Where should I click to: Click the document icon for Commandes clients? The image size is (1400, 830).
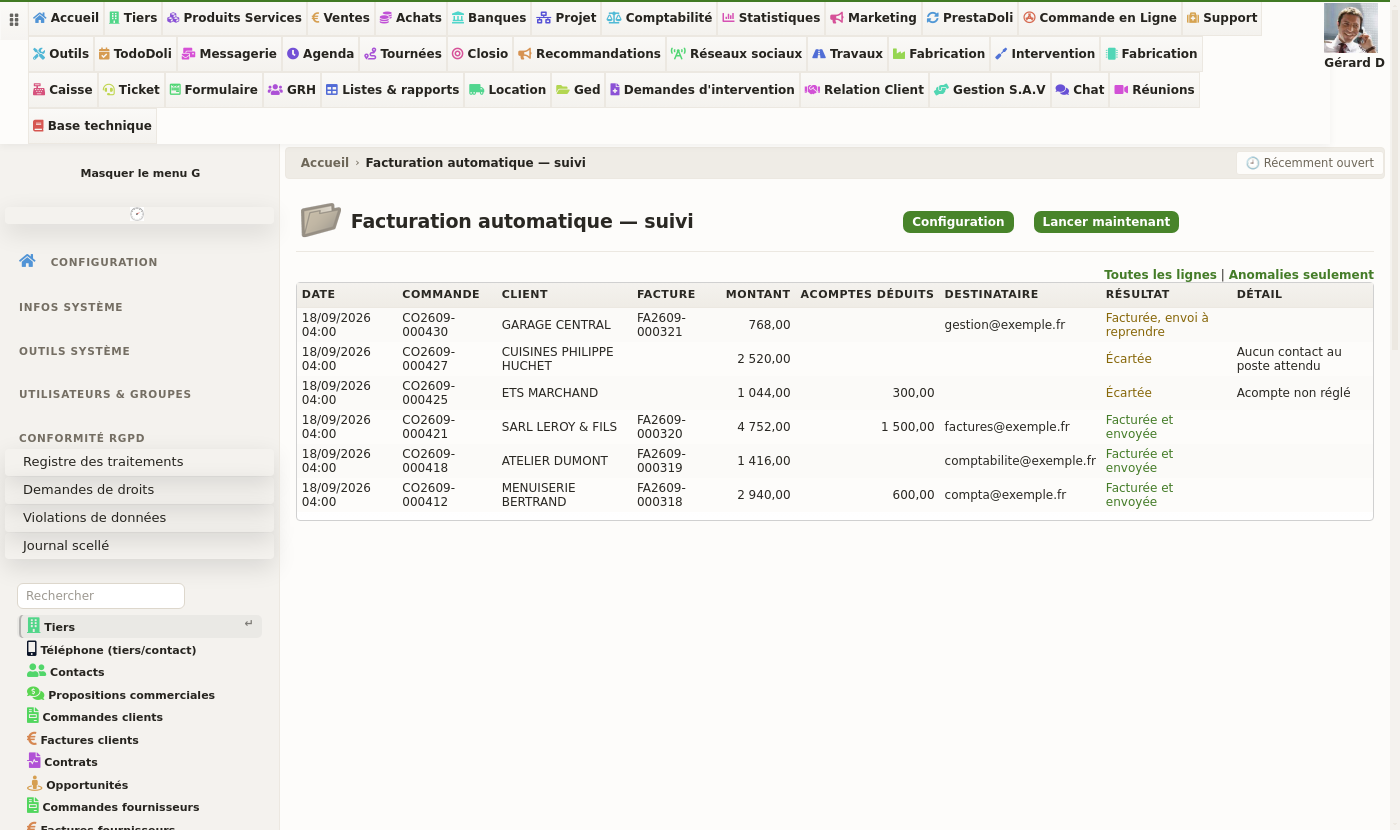click(33, 716)
